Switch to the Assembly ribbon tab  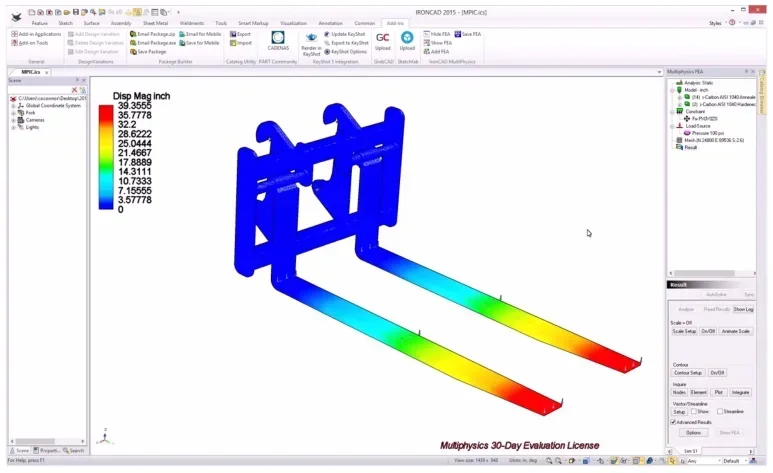click(121, 23)
